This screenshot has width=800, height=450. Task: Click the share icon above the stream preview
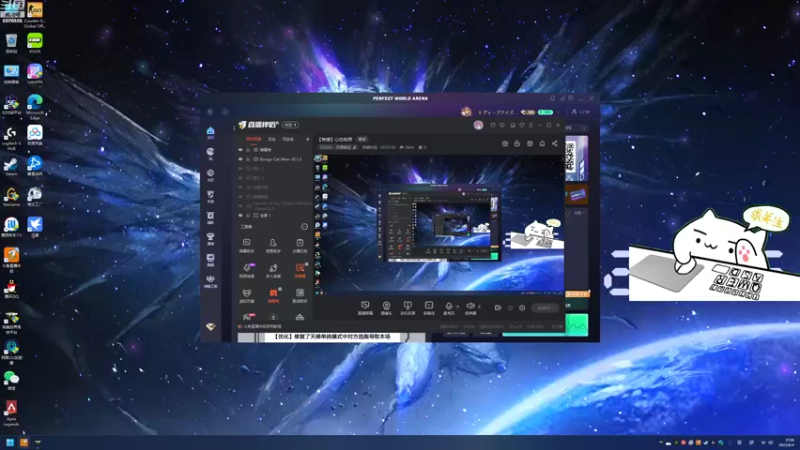(555, 144)
